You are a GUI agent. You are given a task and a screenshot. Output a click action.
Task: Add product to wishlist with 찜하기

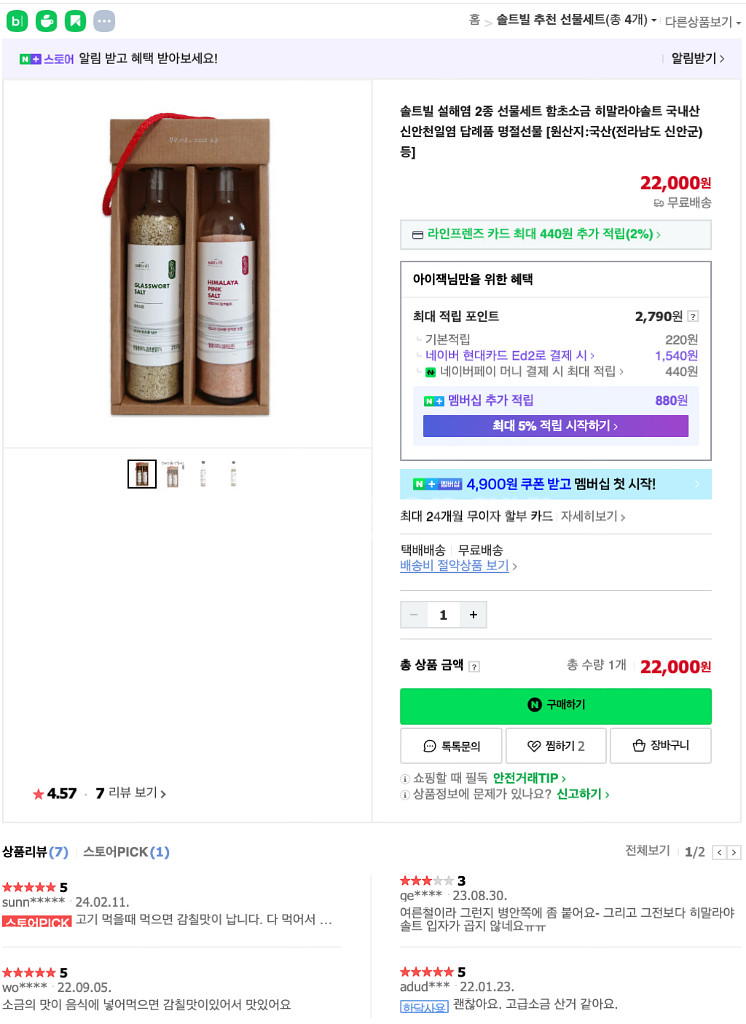tap(556, 746)
